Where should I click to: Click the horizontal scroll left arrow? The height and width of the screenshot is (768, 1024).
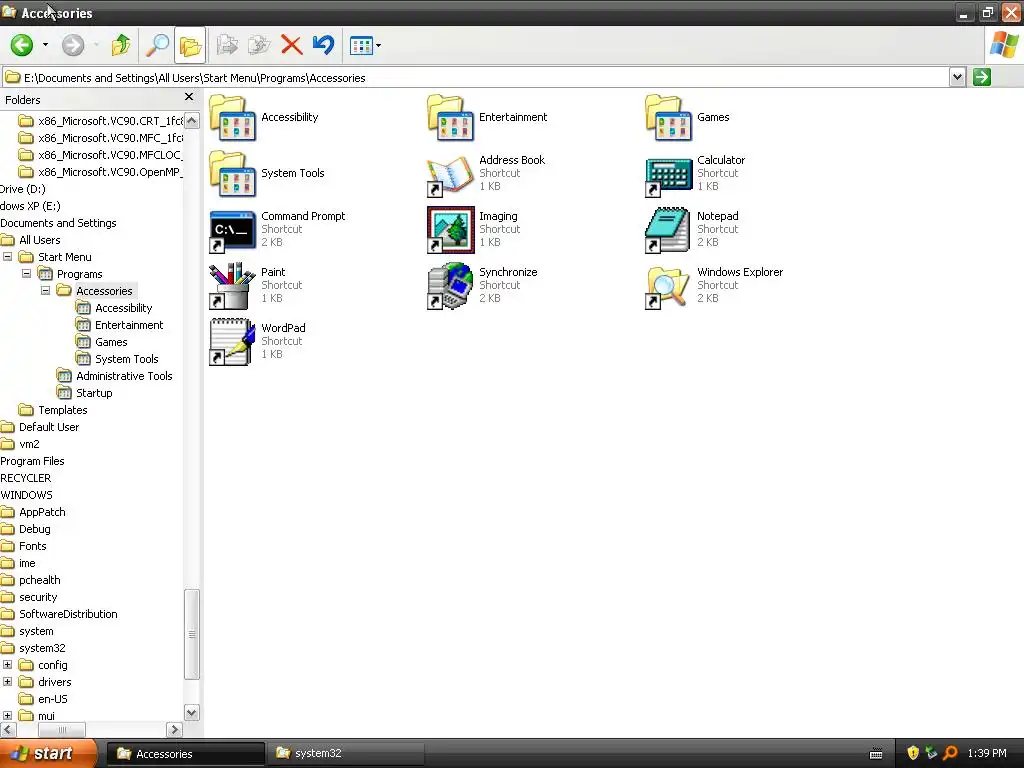7,729
